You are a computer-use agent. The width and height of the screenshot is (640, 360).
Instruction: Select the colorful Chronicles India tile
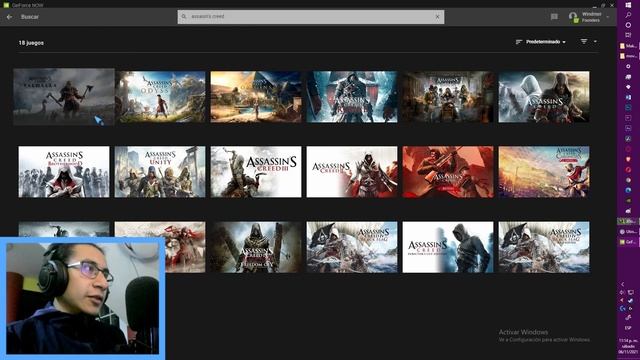point(544,172)
